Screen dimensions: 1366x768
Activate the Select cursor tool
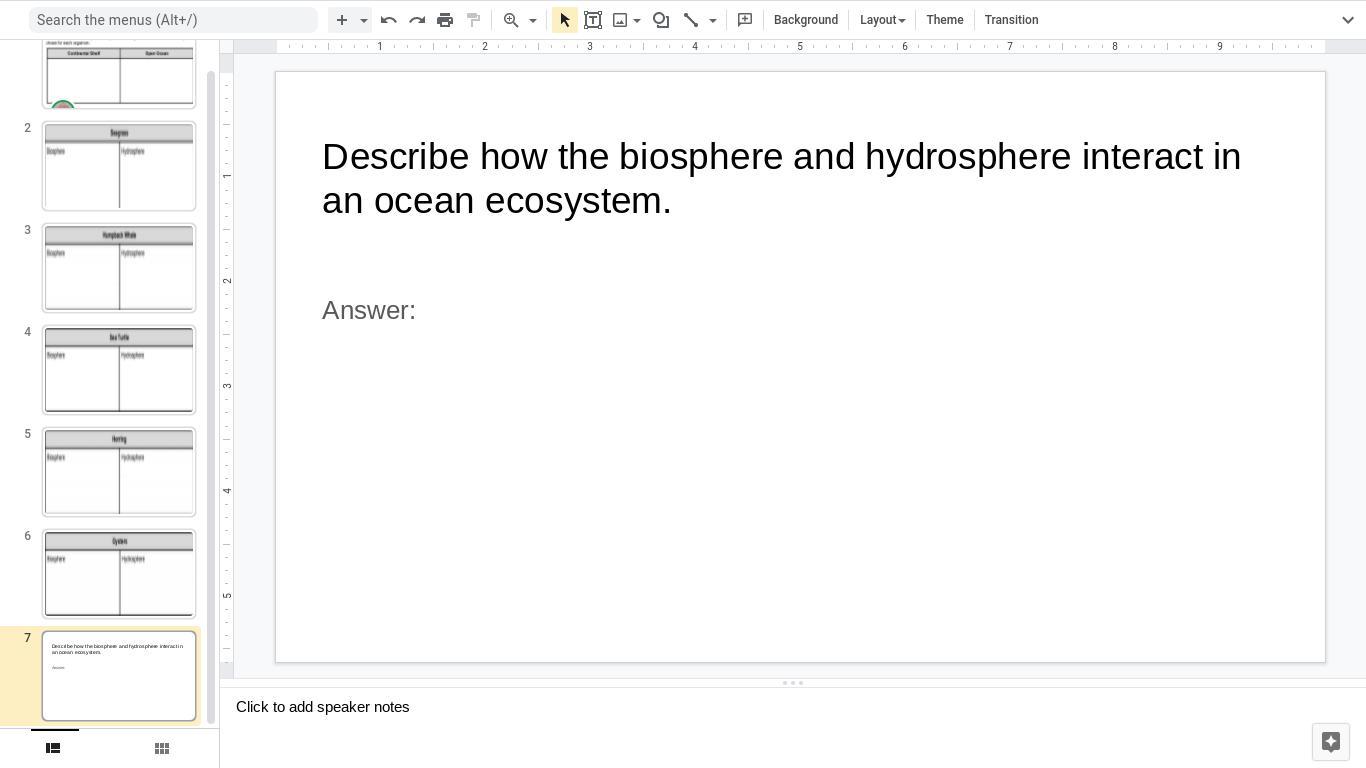pos(565,20)
